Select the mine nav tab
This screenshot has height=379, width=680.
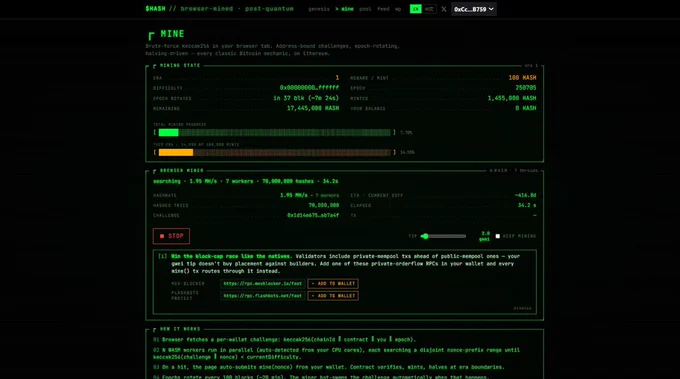(x=345, y=9)
